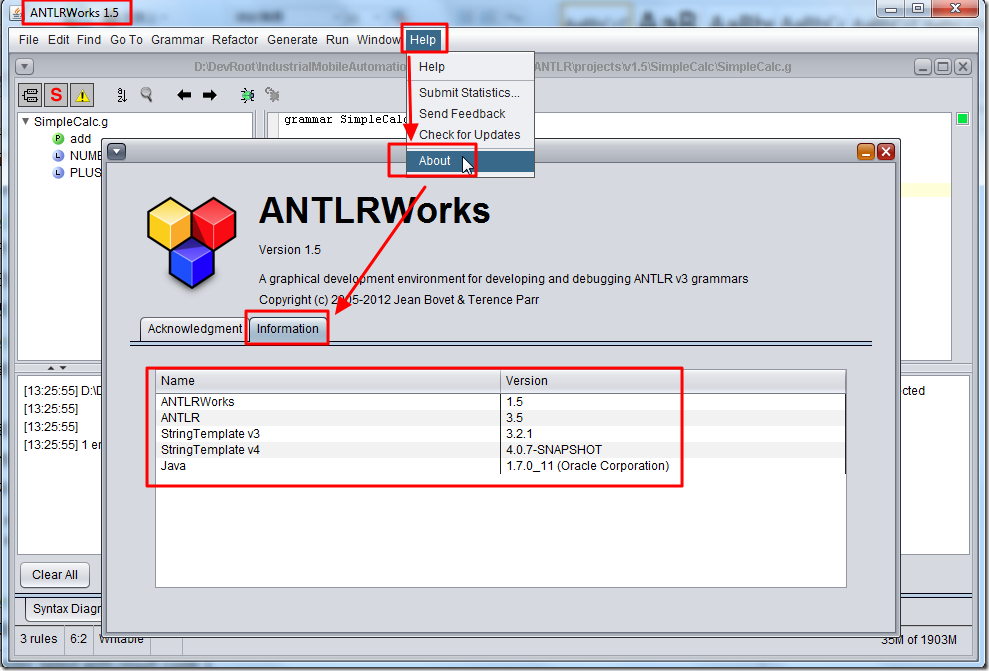The height and width of the screenshot is (671, 989).
Task: Click the Java icon in ANTLRWorks title bar
Action: [17, 13]
